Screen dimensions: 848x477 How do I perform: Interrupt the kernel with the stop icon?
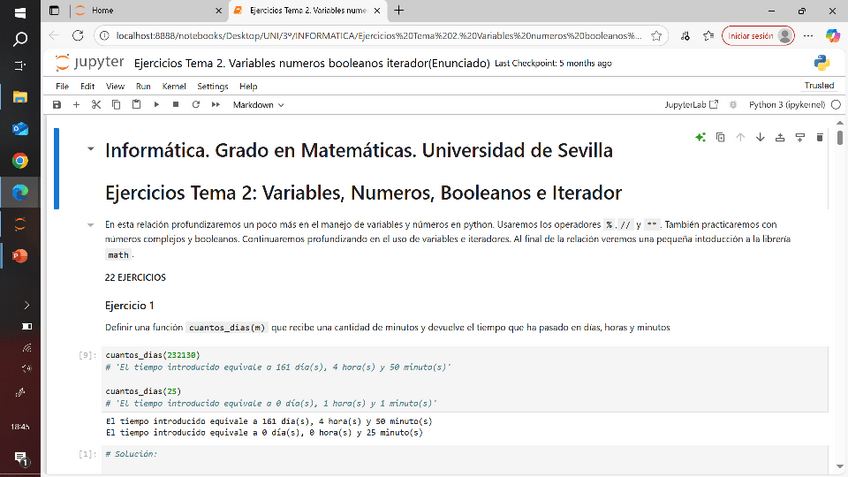click(x=175, y=104)
